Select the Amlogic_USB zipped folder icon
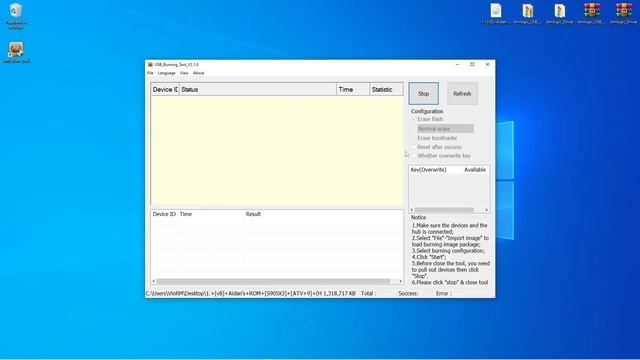The image size is (640, 360). [x=527, y=11]
